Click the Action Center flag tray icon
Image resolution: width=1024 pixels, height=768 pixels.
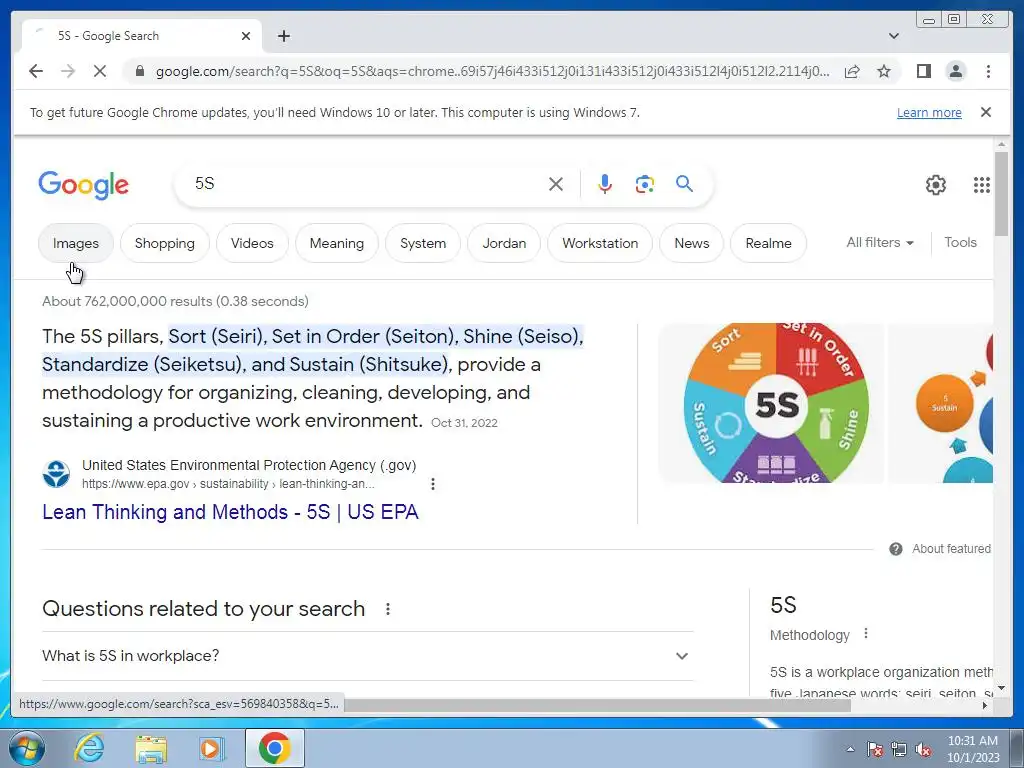[875, 750]
